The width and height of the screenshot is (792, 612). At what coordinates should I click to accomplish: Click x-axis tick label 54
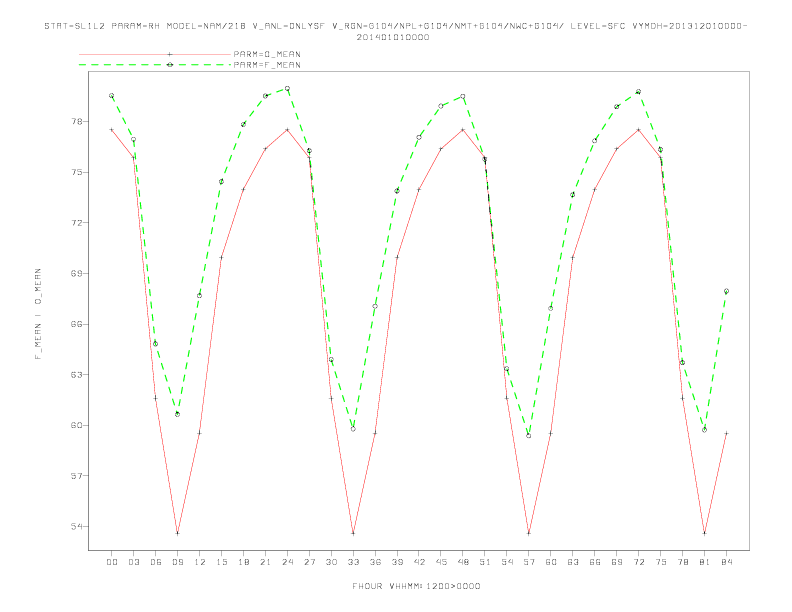pyautogui.click(x=507, y=562)
